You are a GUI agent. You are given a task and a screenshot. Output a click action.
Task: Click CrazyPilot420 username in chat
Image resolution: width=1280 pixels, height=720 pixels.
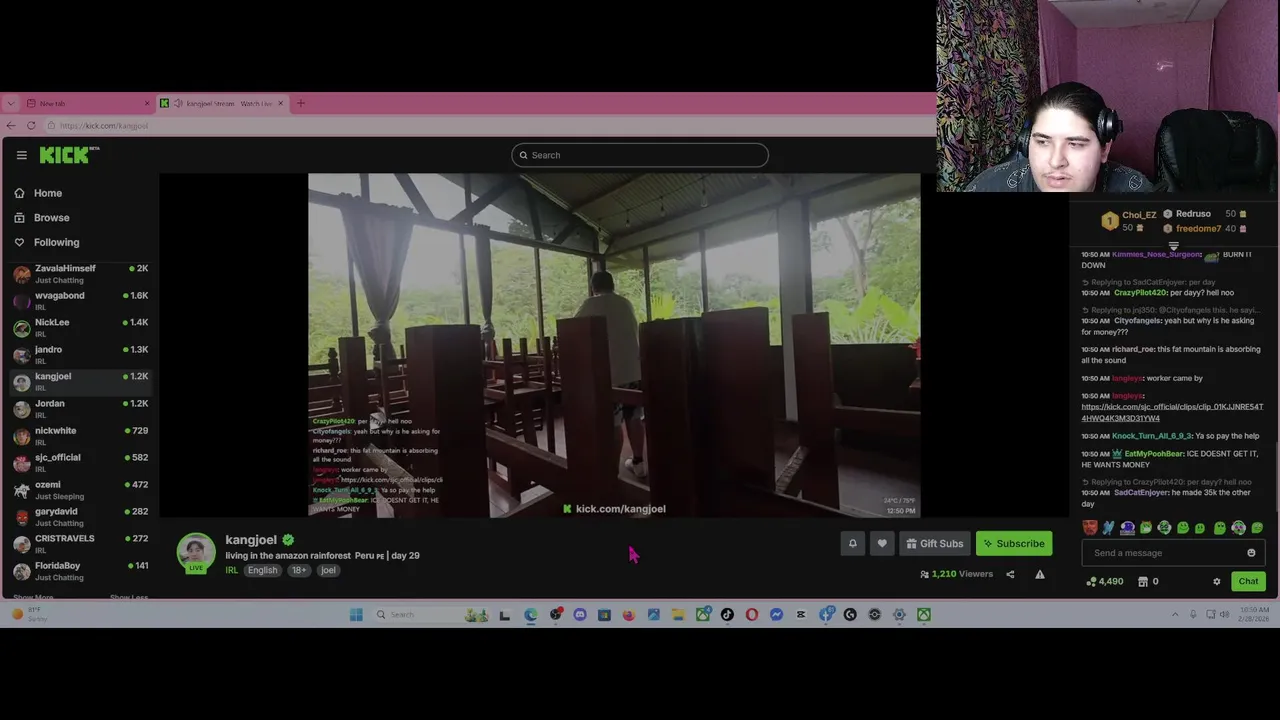coord(1140,293)
